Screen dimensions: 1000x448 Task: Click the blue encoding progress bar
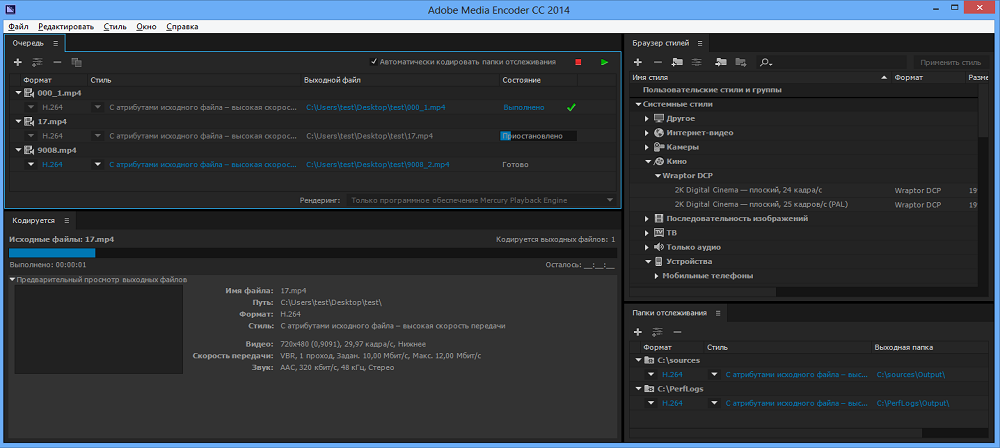click(x=52, y=253)
